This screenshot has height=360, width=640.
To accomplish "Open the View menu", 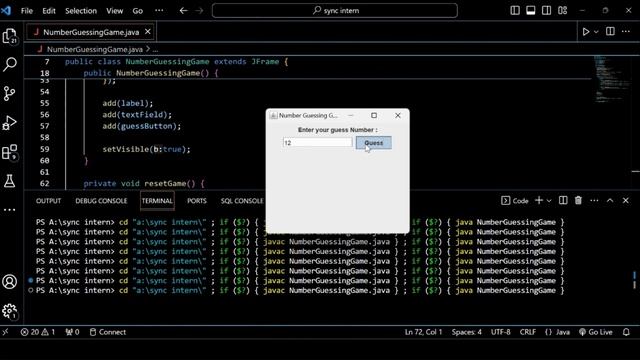I will tap(115, 11).
